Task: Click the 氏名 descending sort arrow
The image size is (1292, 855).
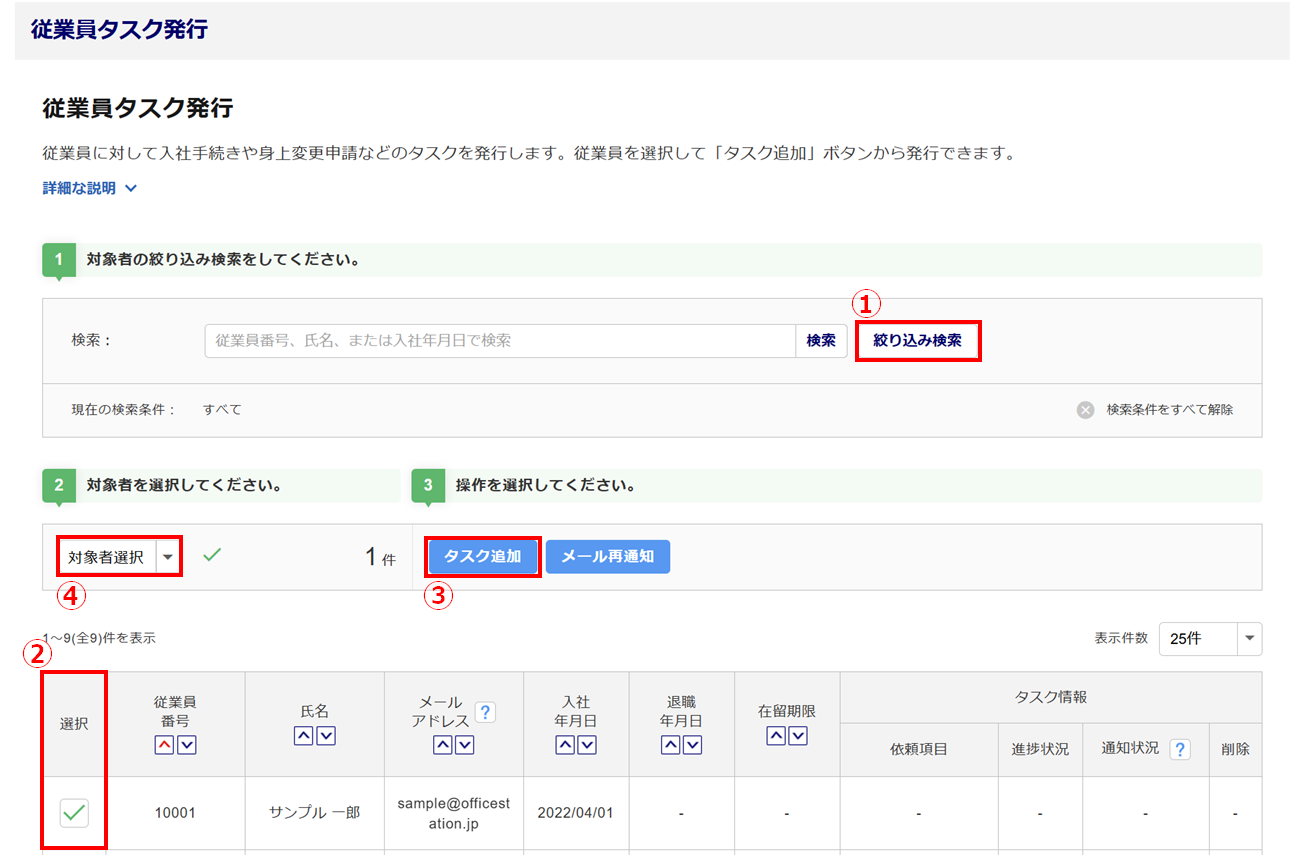Action: pos(325,736)
